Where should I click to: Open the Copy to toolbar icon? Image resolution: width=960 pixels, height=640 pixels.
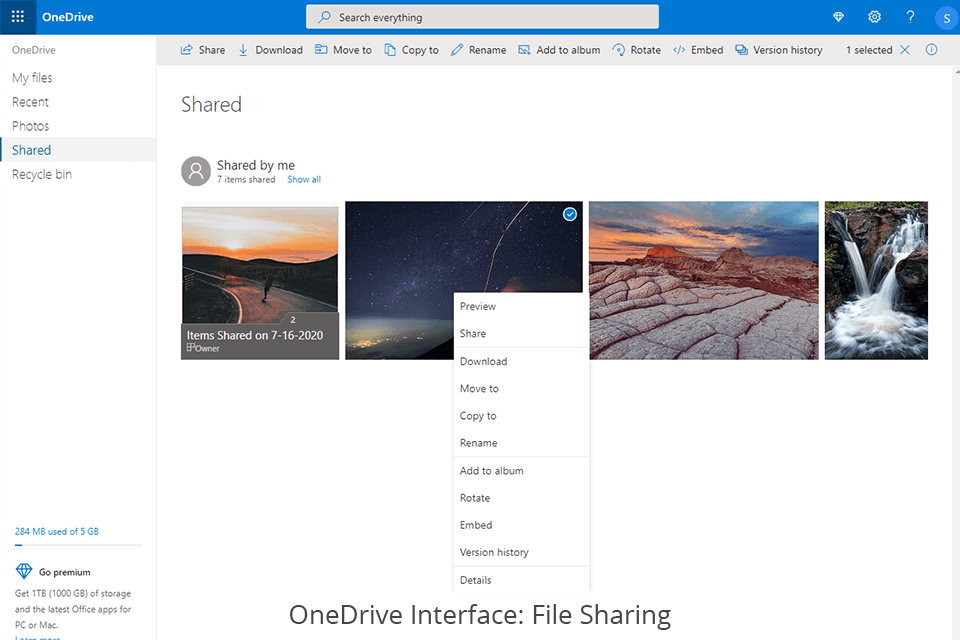[x=411, y=49]
